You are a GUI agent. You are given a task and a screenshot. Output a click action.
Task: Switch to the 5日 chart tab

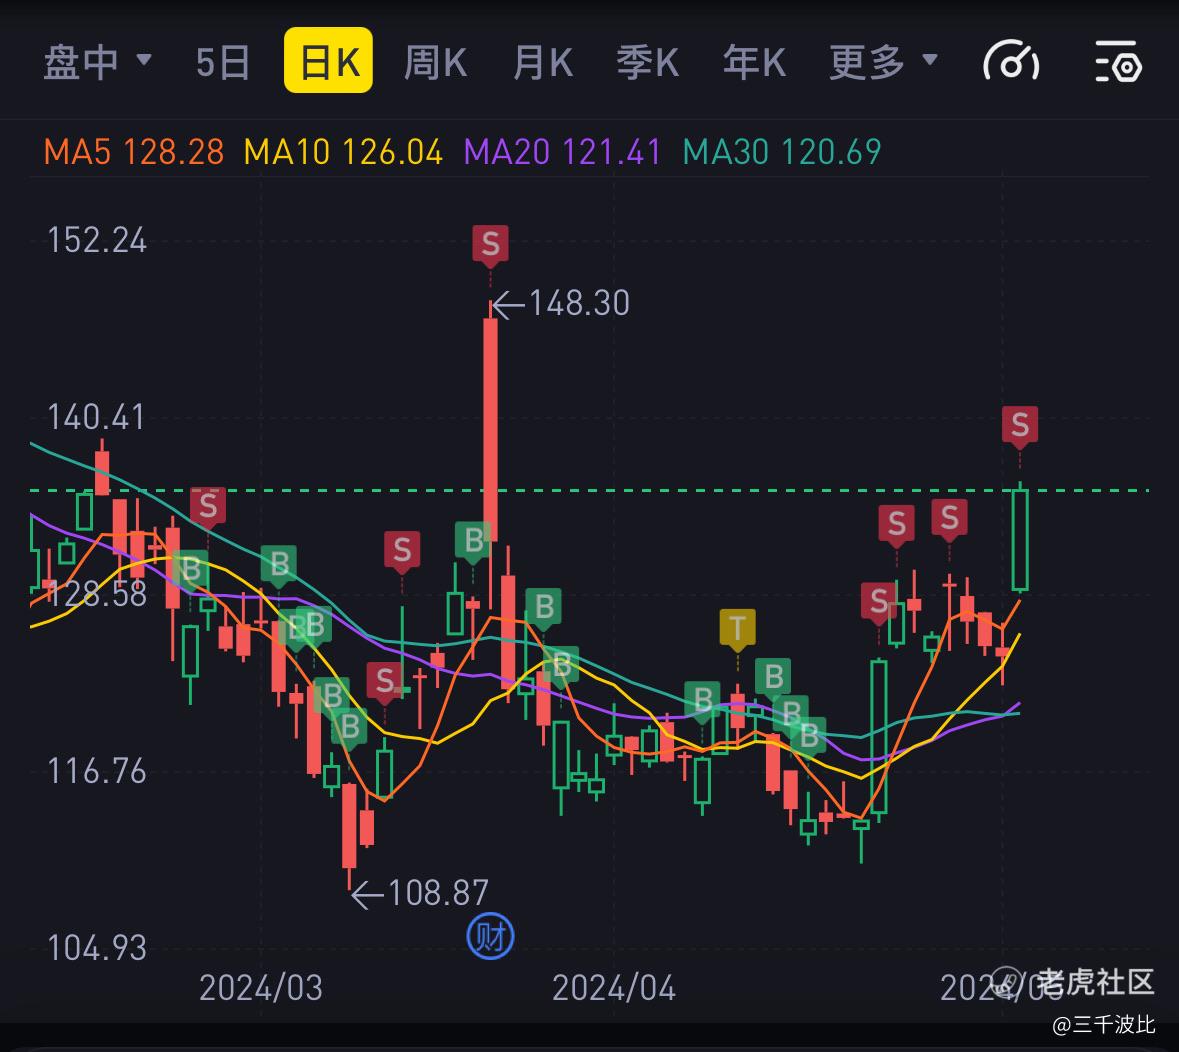tap(223, 62)
